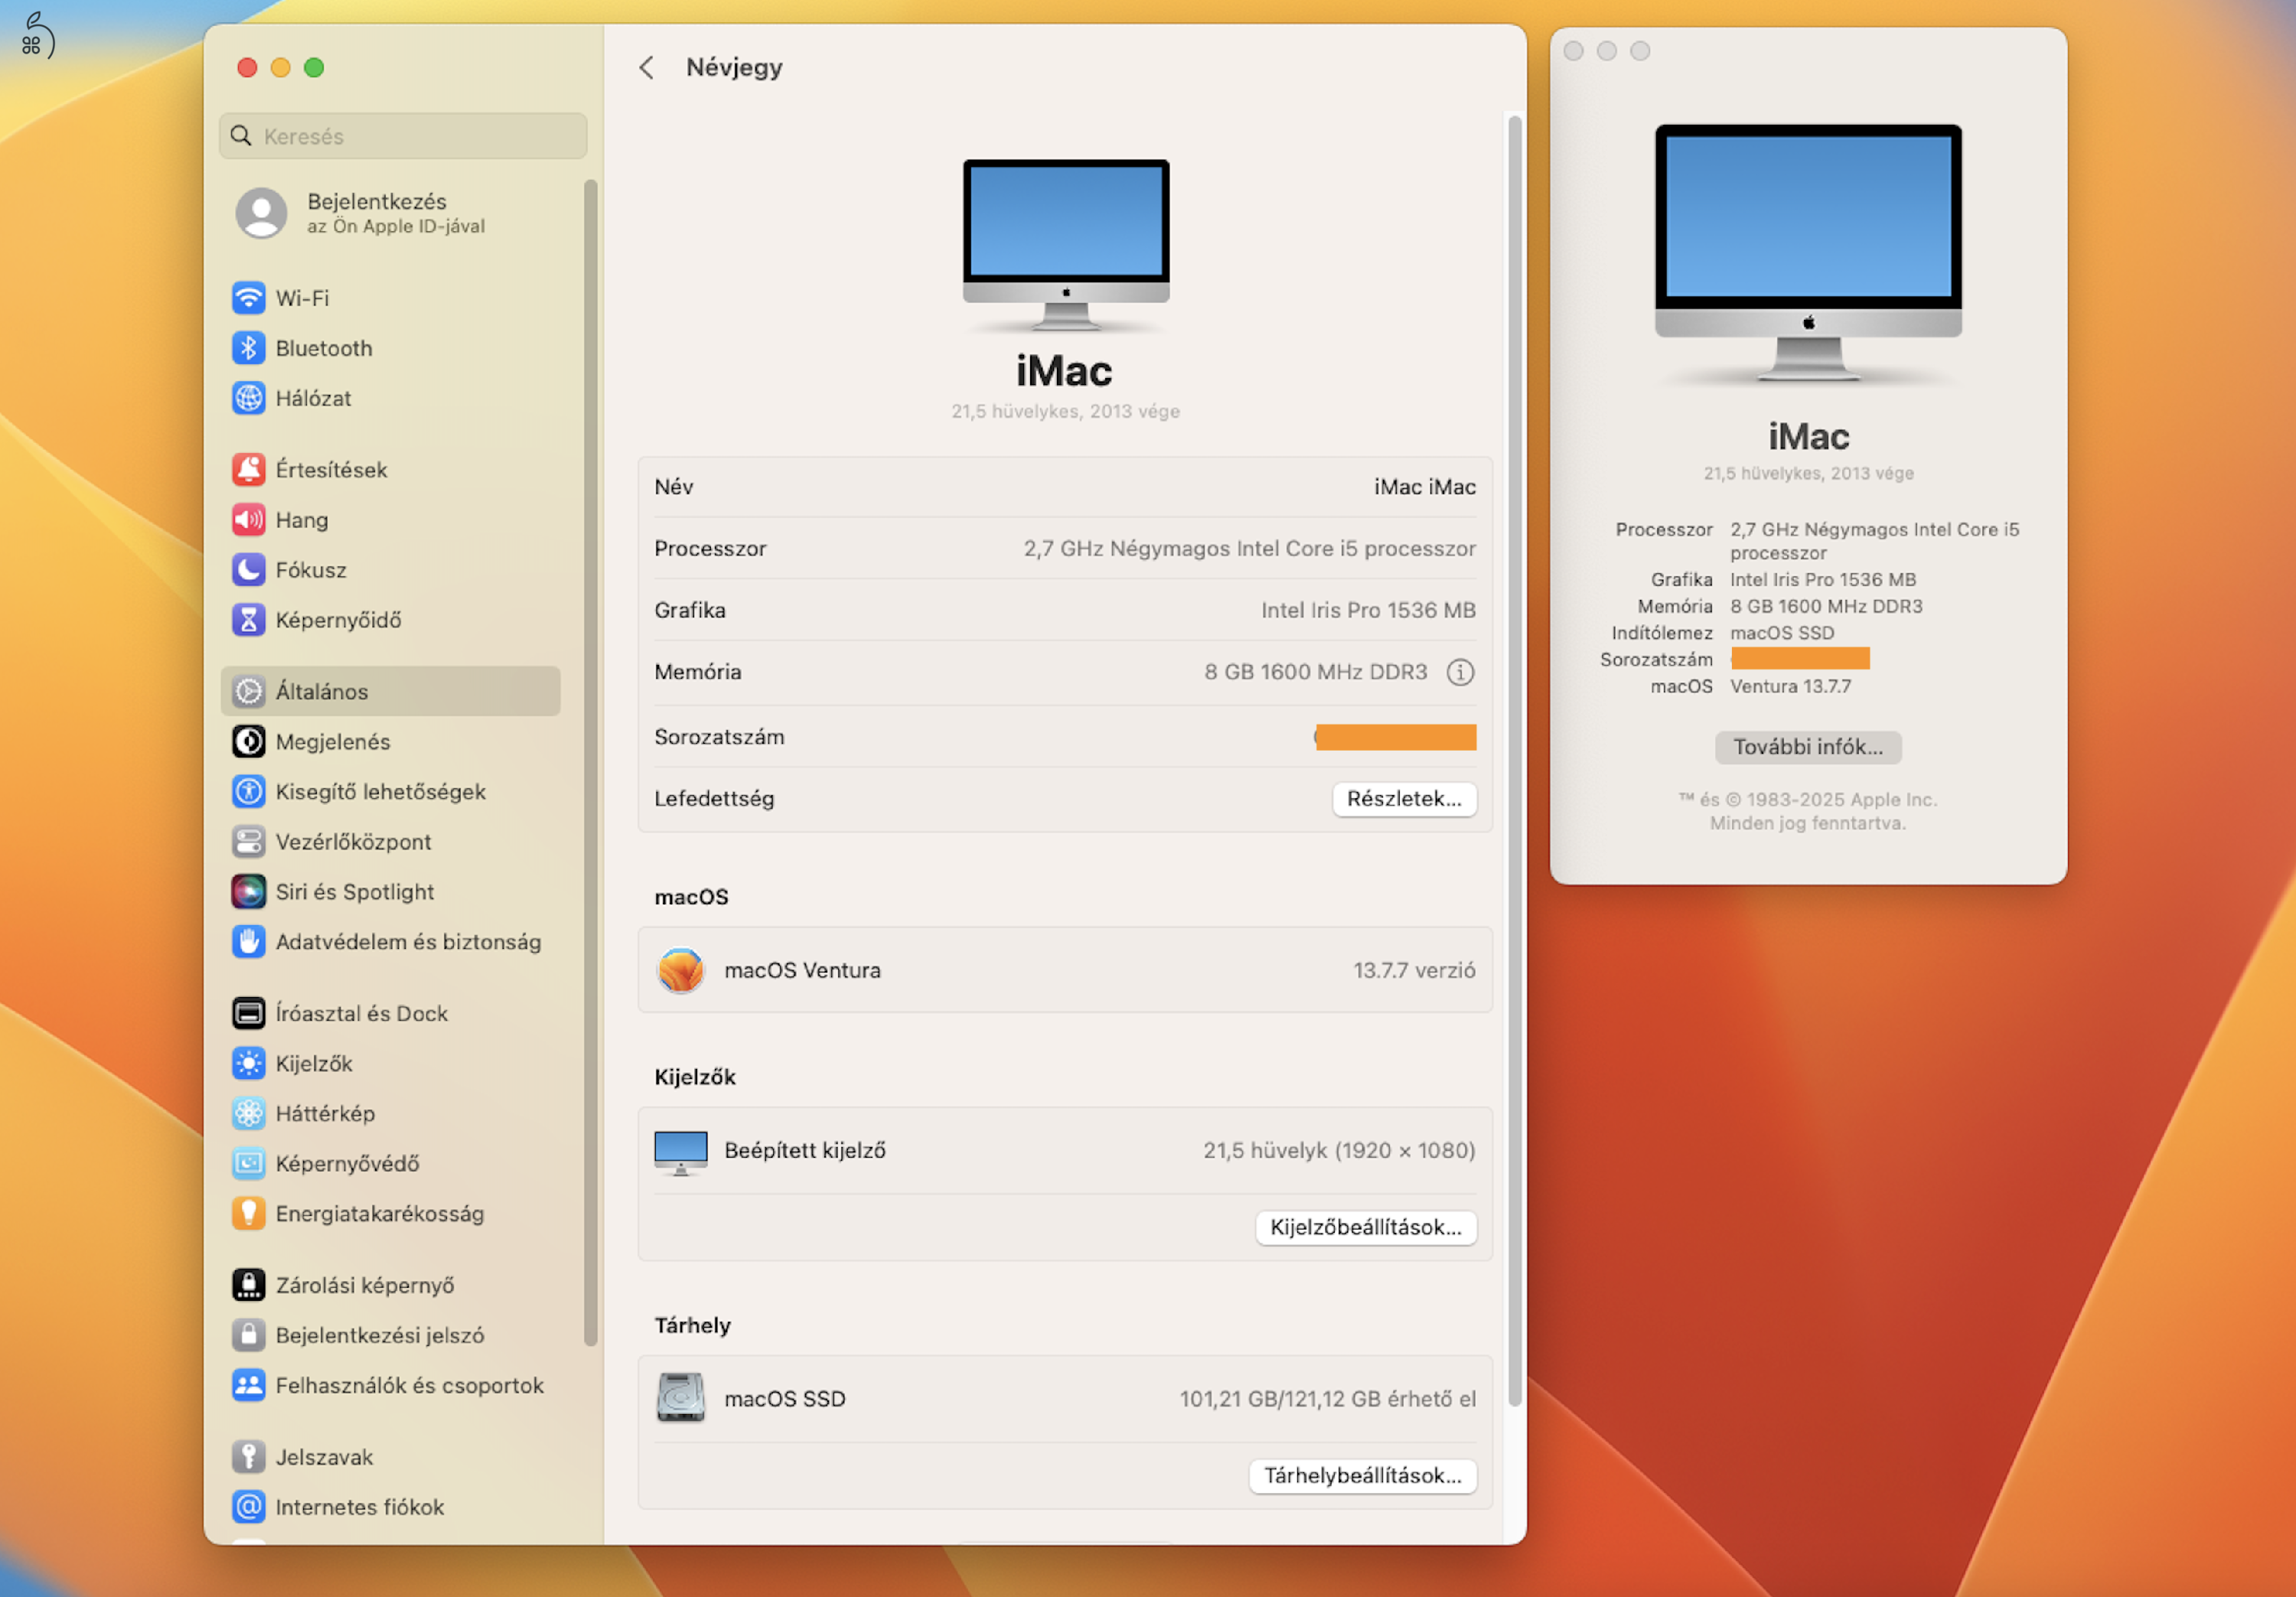Screen dimensions: 2296x1597
Task: Open Siri és Spotlight settings
Action: (354, 892)
